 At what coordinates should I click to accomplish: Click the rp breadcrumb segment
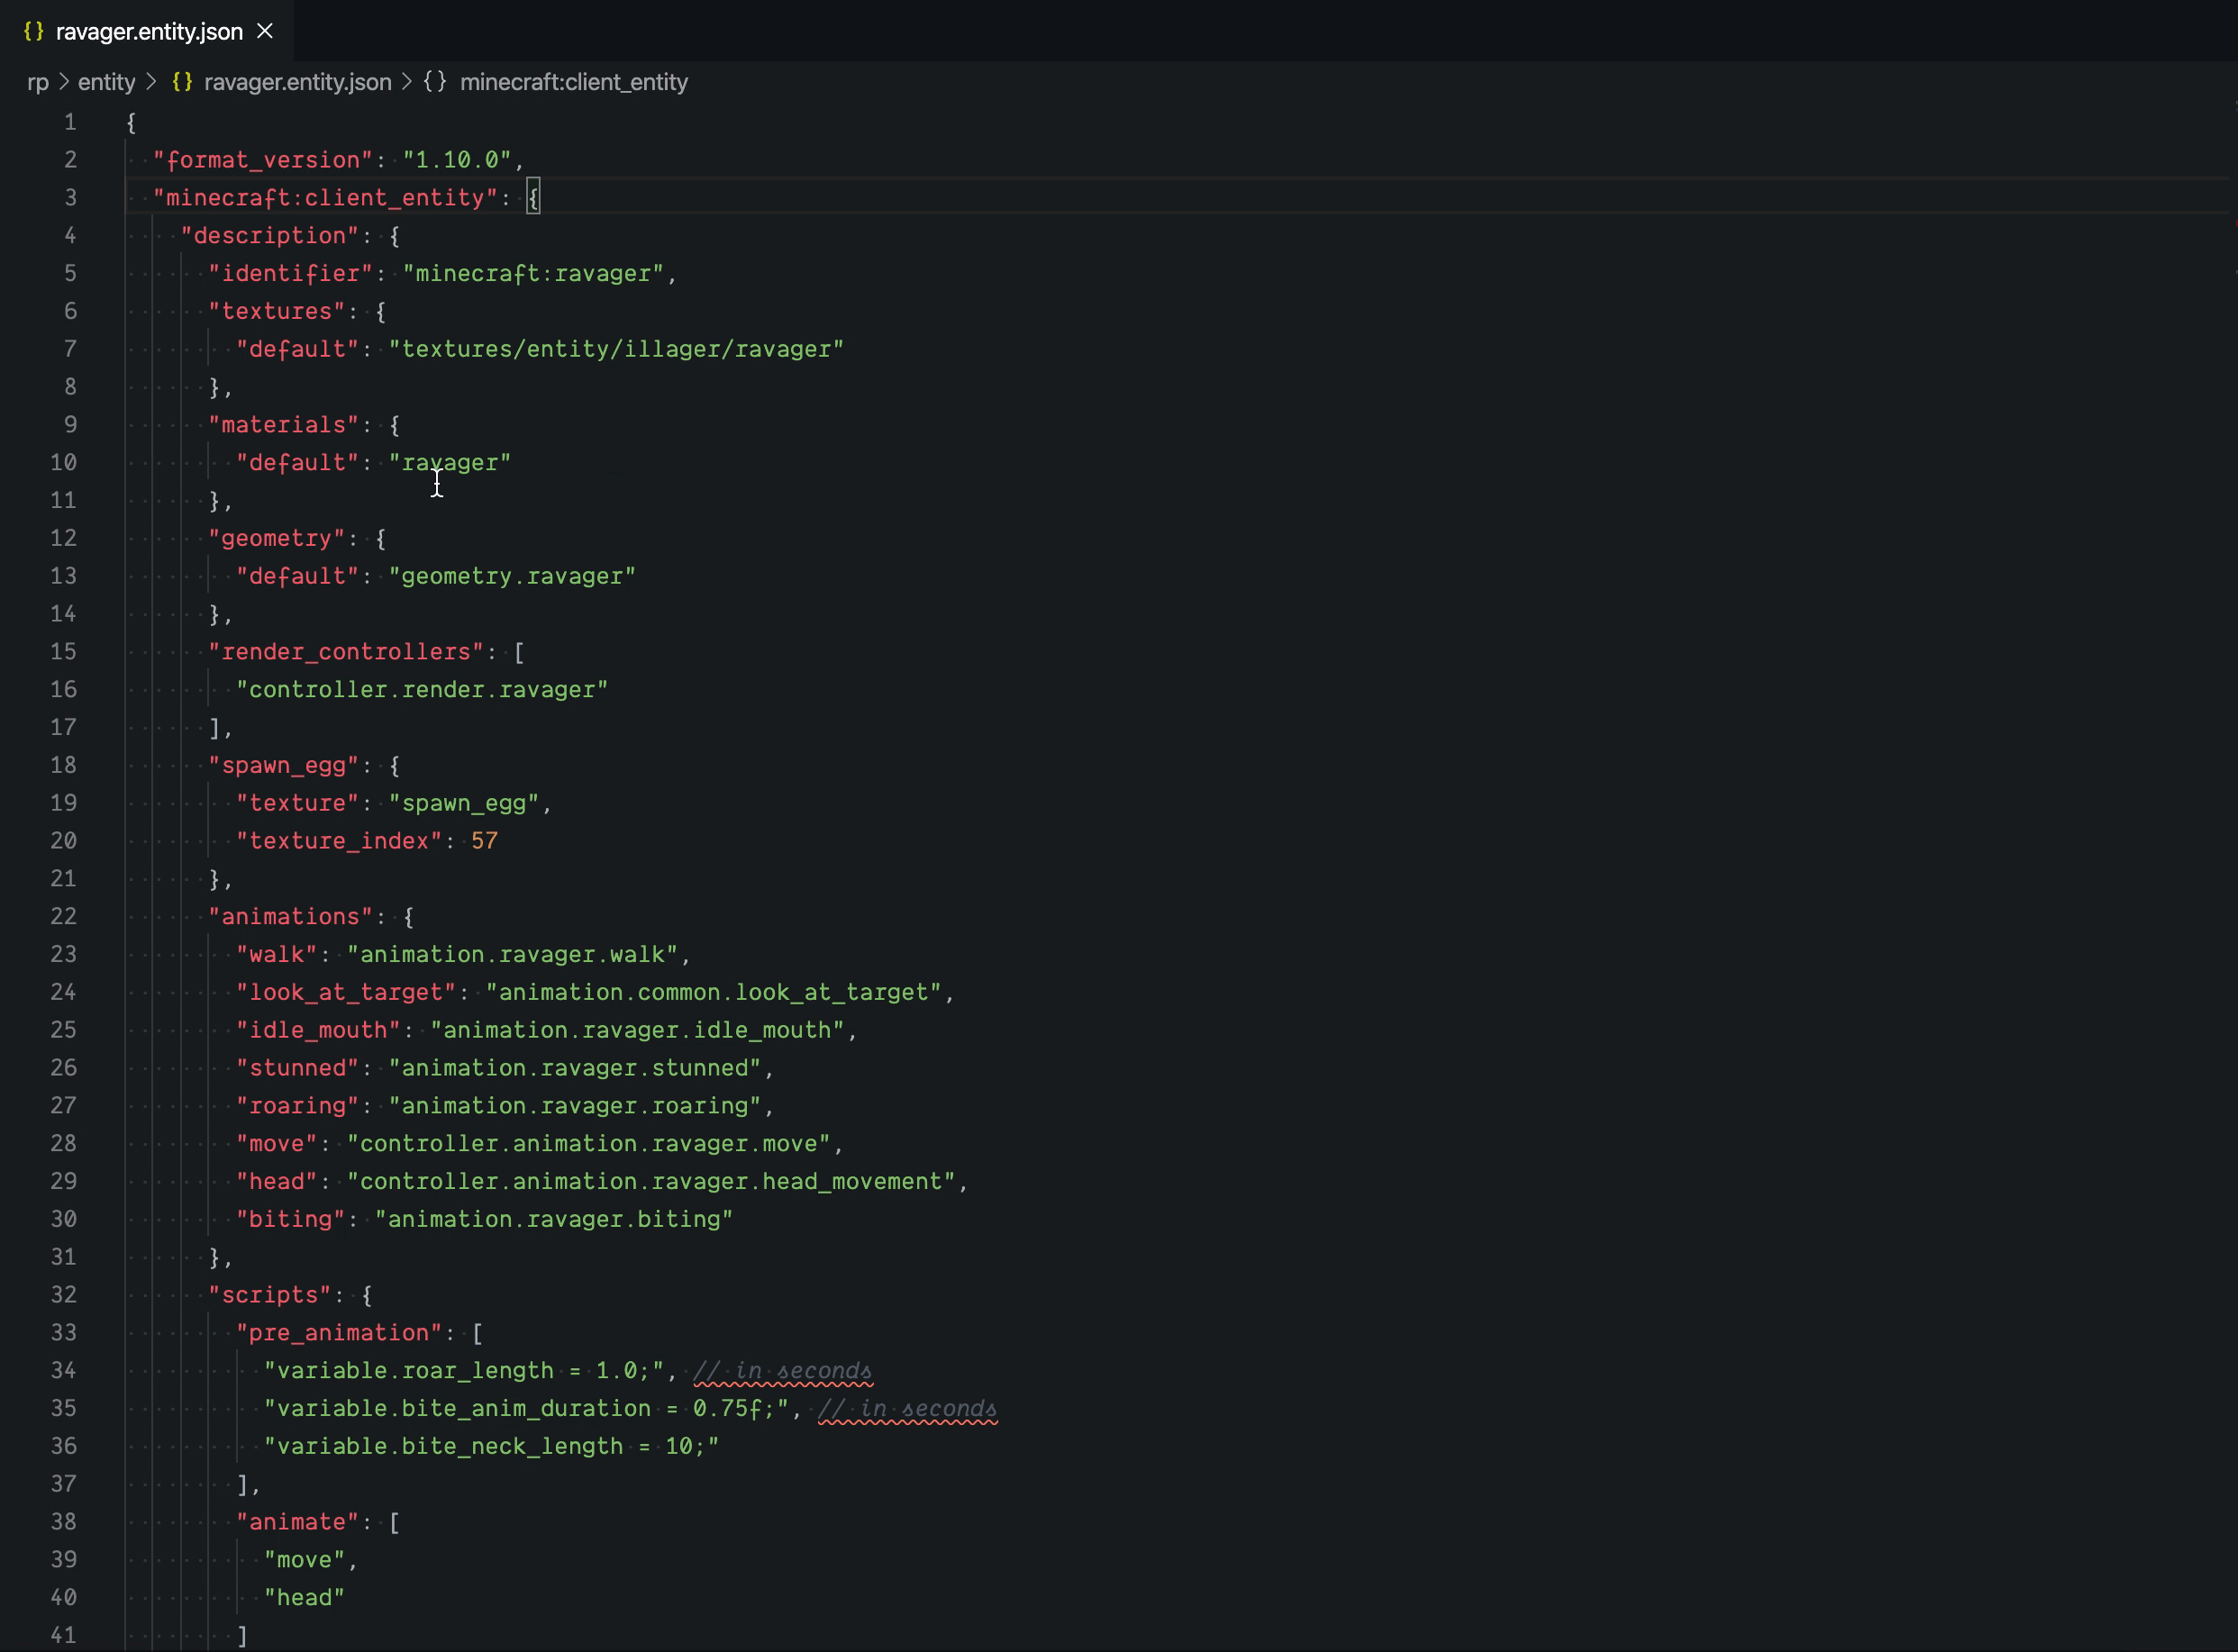pyautogui.click(x=38, y=82)
